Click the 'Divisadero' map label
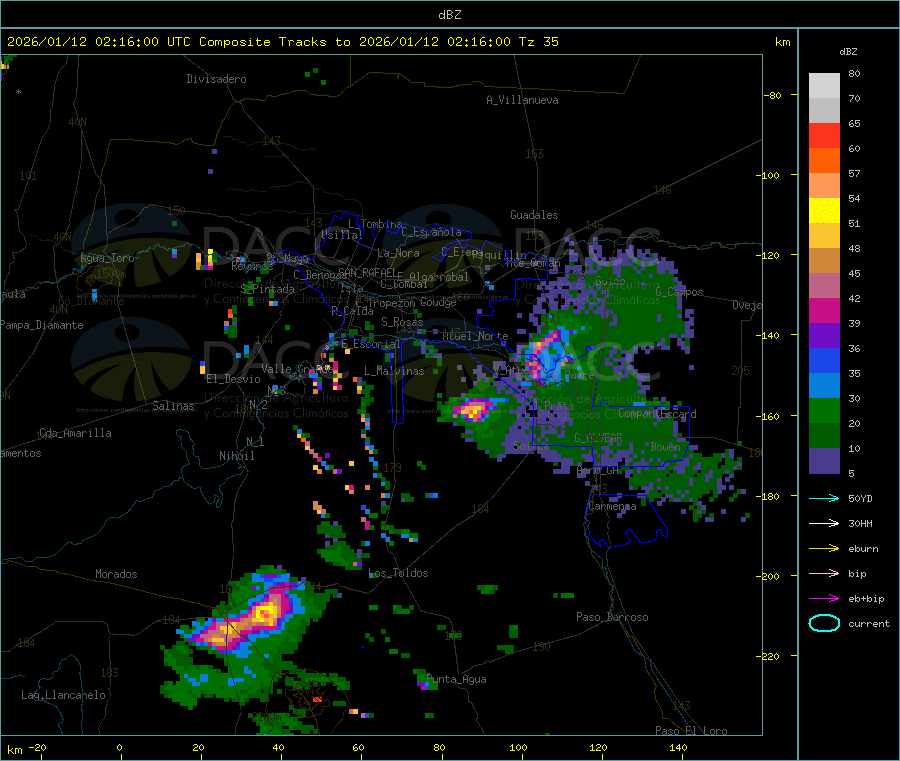 tap(216, 79)
